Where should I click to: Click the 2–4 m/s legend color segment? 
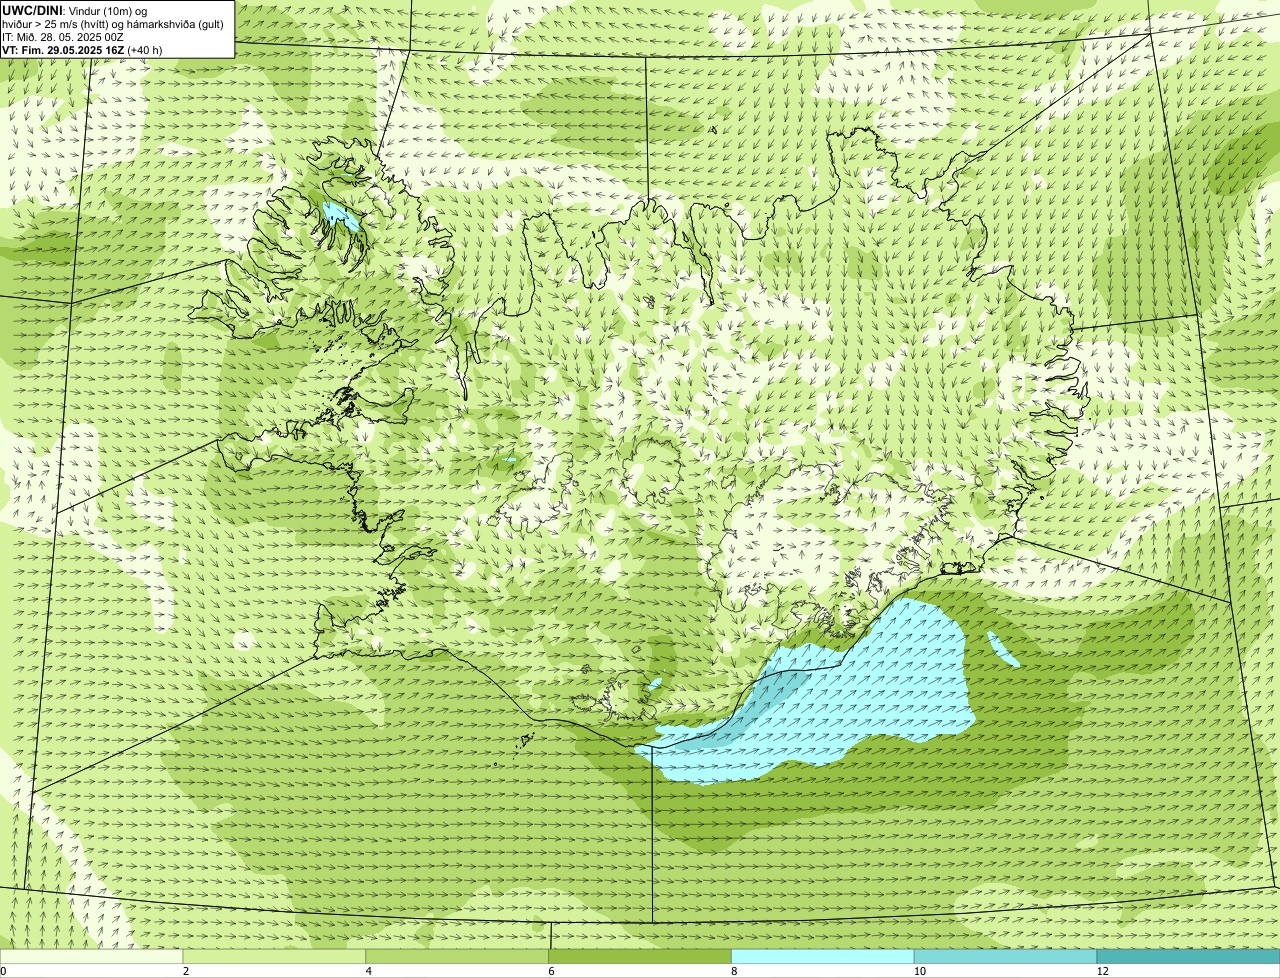274,956
